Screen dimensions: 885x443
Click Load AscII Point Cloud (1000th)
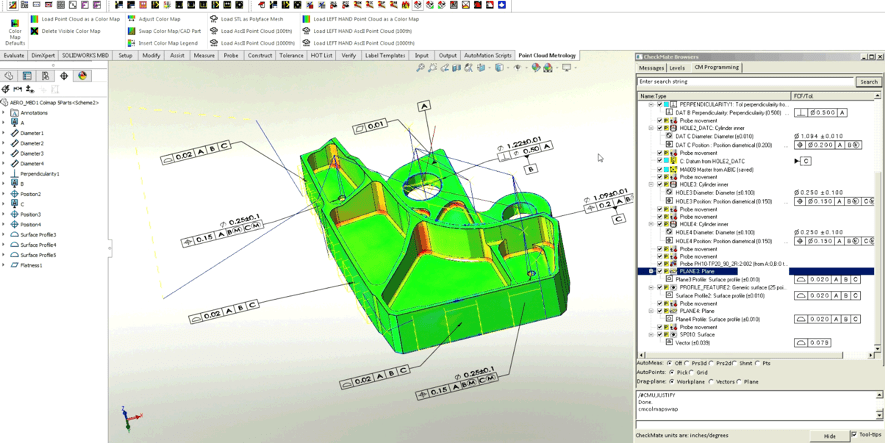pyautogui.click(x=253, y=43)
